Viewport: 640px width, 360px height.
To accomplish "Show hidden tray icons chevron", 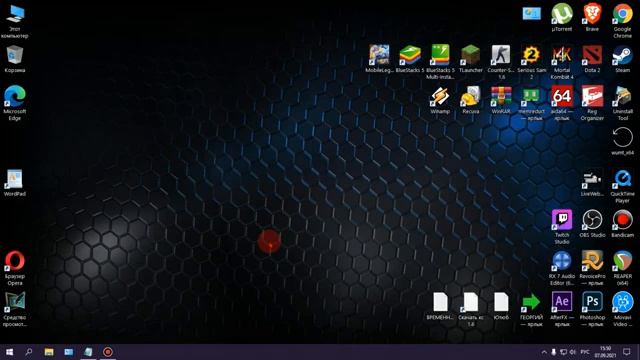I will (544, 352).
